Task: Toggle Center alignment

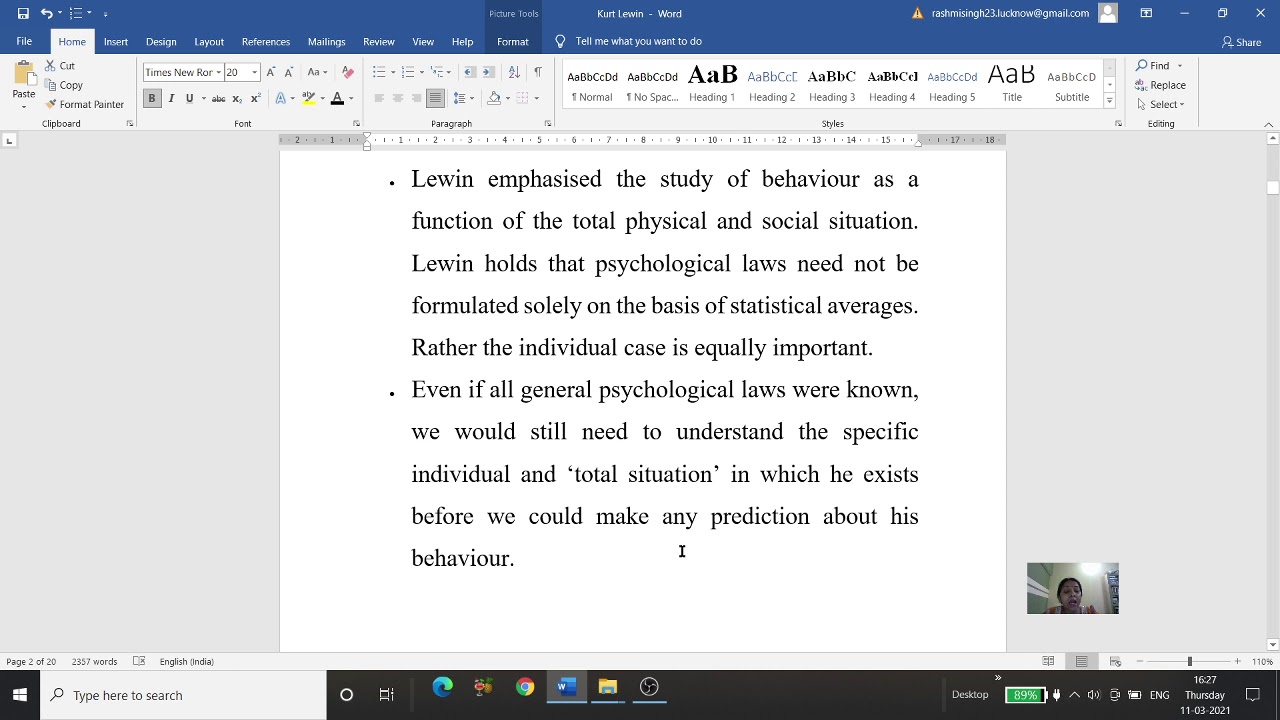Action: click(x=397, y=98)
